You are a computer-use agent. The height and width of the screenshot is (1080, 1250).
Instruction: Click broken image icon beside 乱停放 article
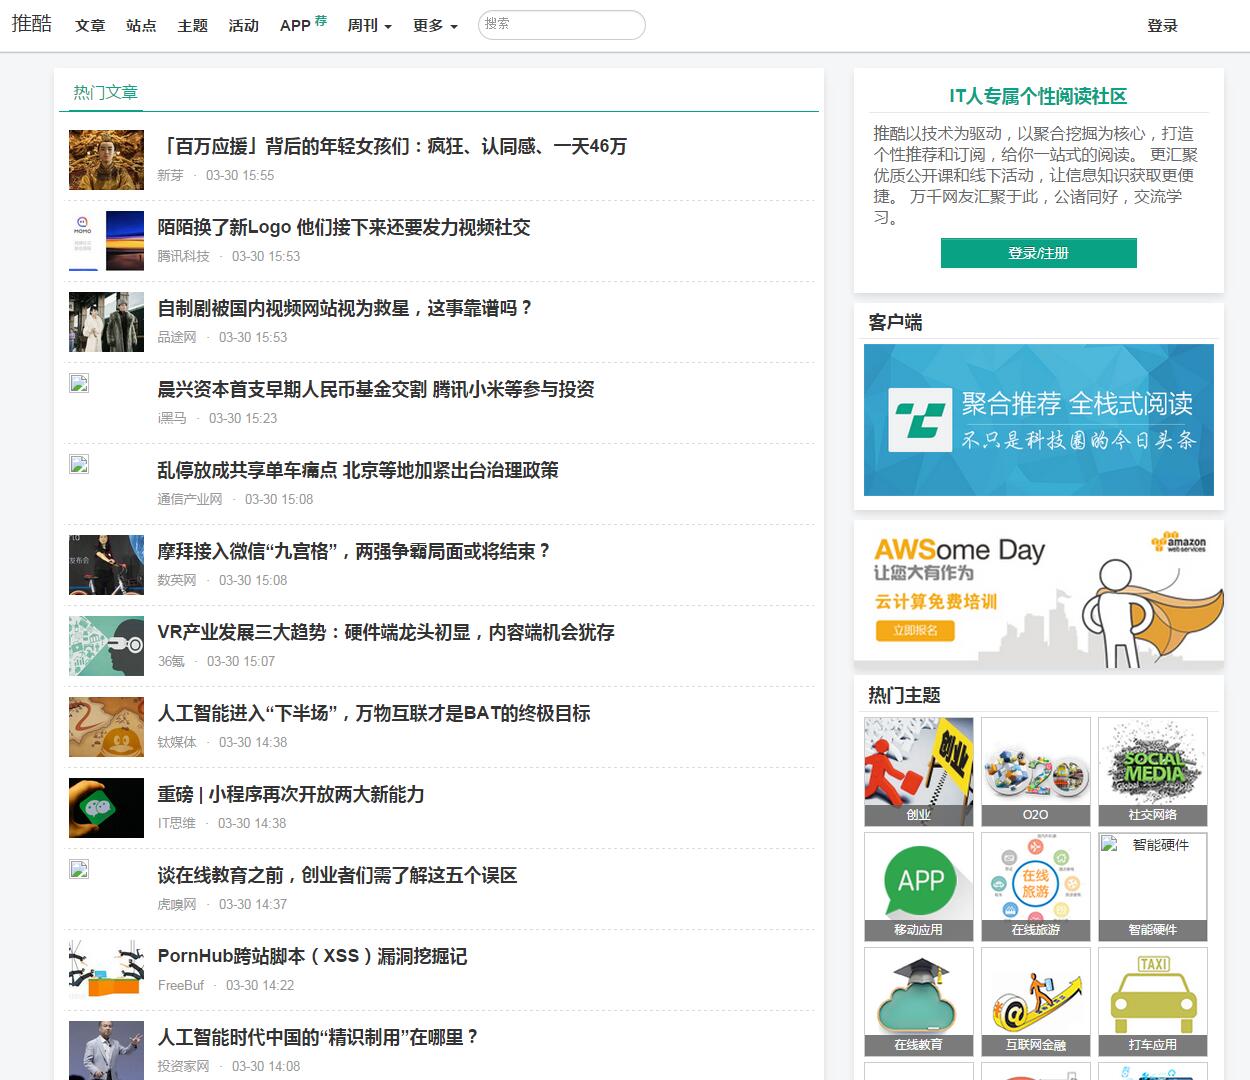point(79,464)
